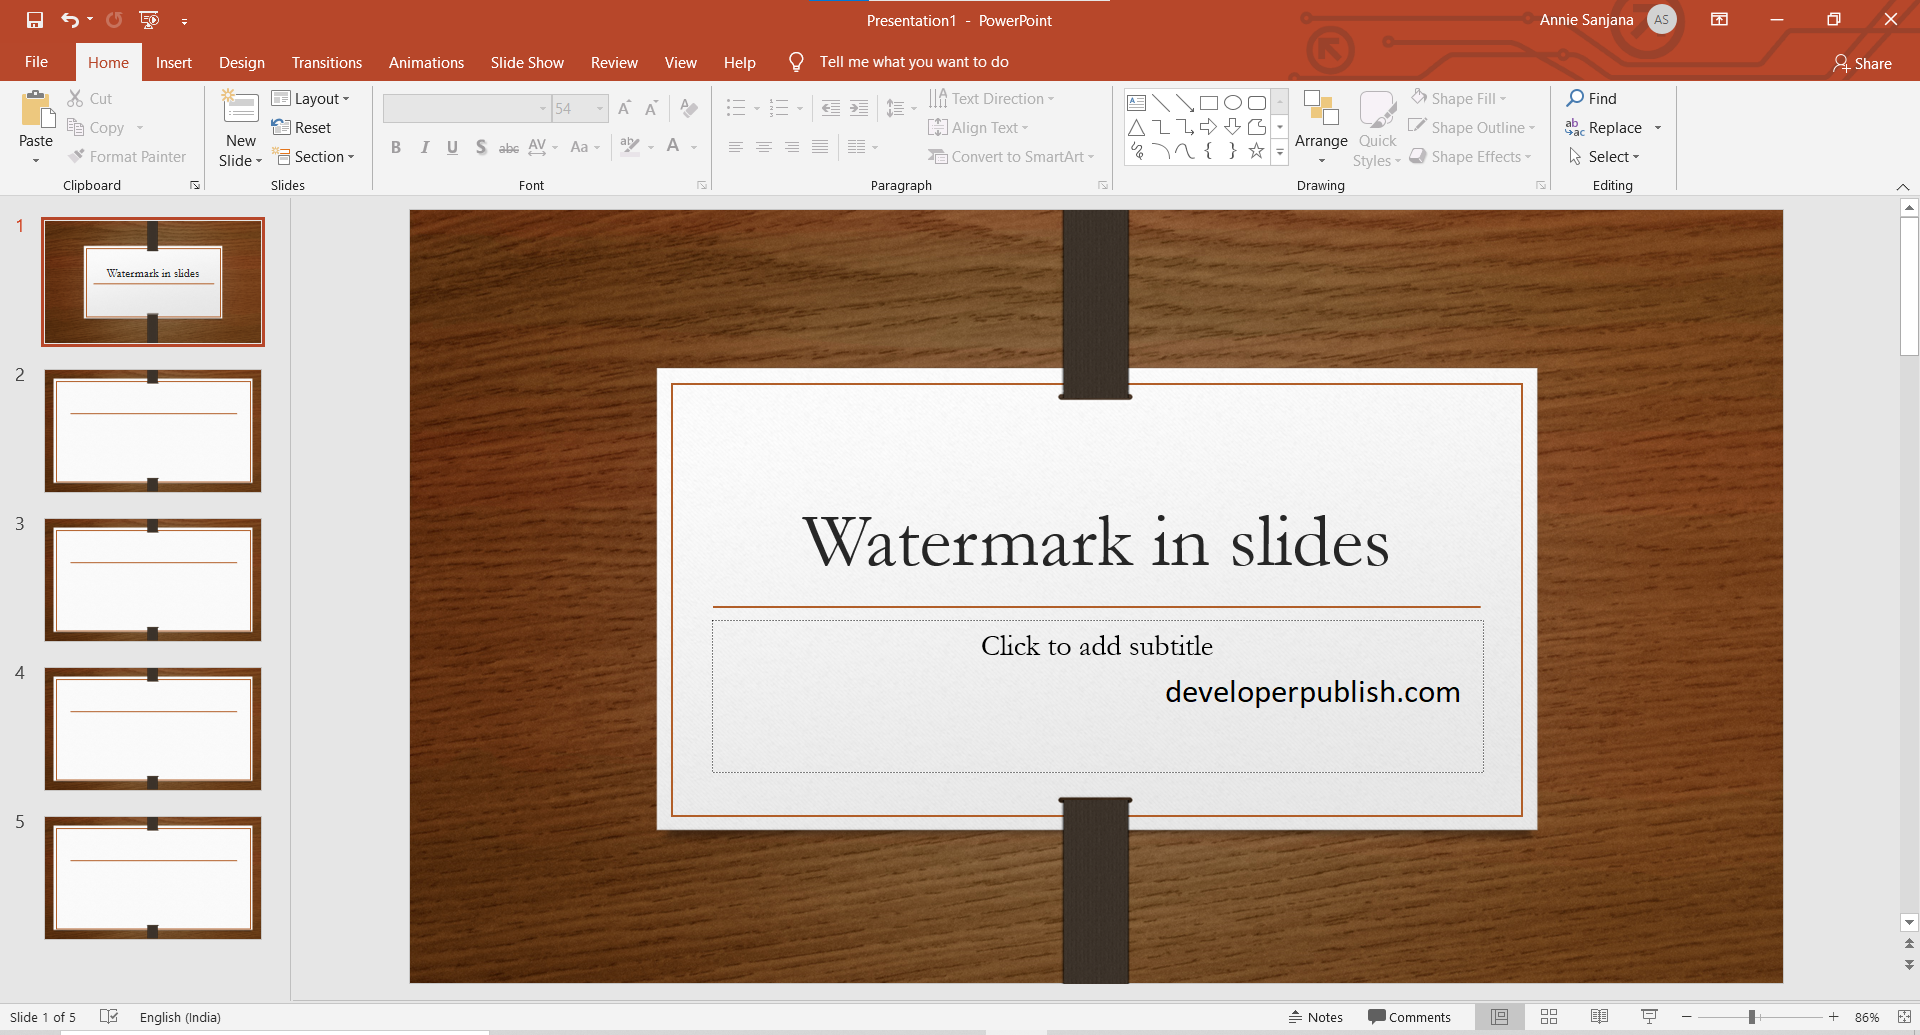Toggle bold formatting

396,147
